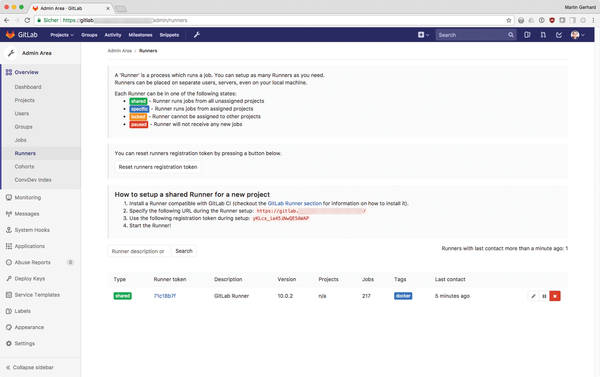Image resolution: width=600 pixels, height=377 pixels.
Task: Open the new item plus dropdown
Action: click(x=423, y=35)
